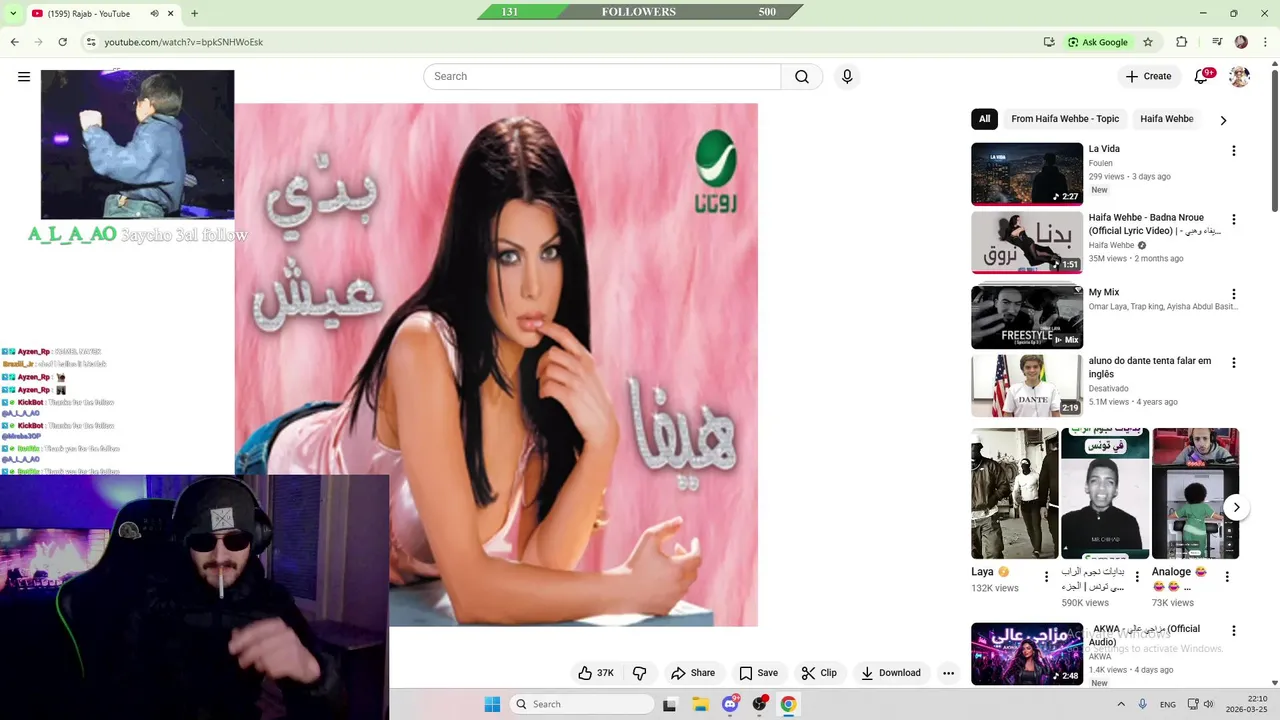This screenshot has height=720, width=1280.
Task: Open Badna Nroue lyric video thumbnail
Action: [x=1027, y=242]
